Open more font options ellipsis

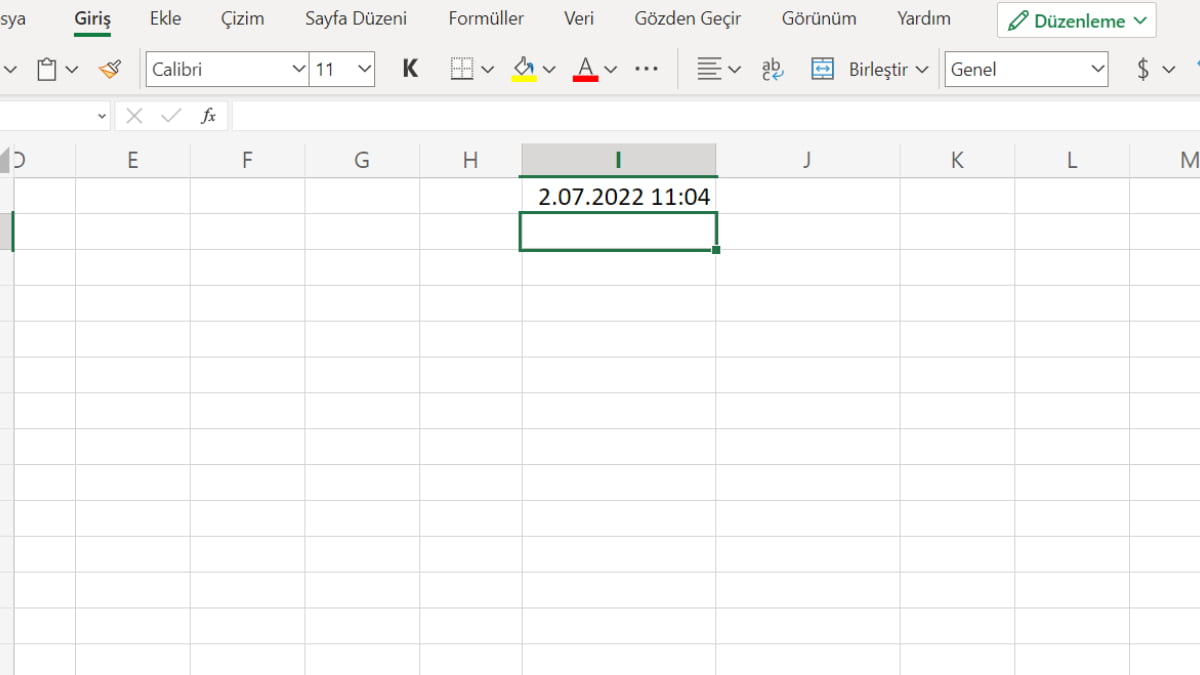(x=647, y=69)
